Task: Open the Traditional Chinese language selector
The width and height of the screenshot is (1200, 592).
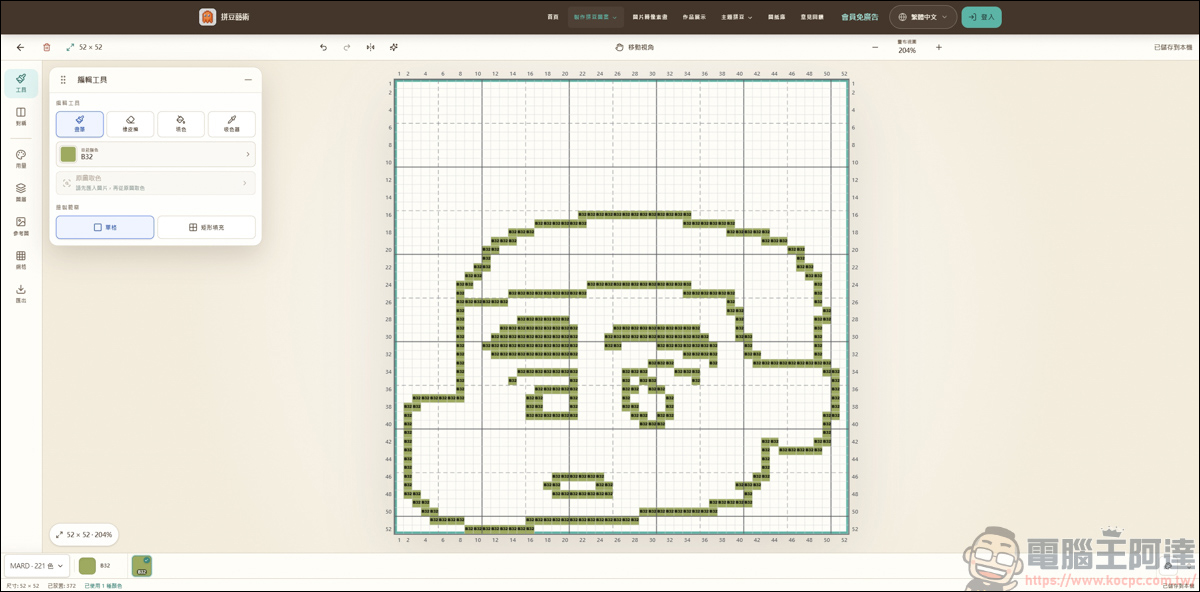Action: (x=923, y=17)
